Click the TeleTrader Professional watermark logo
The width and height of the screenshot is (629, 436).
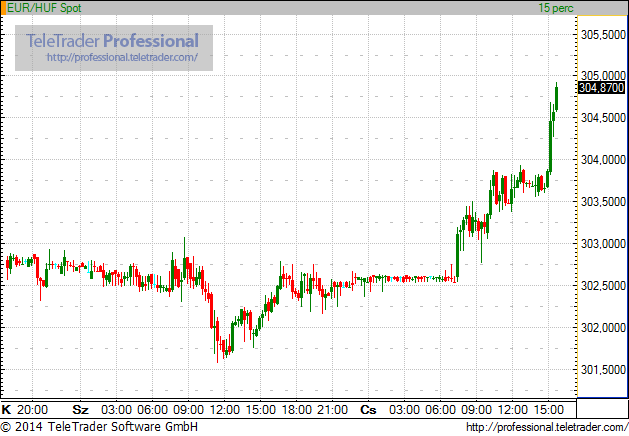(x=112, y=41)
